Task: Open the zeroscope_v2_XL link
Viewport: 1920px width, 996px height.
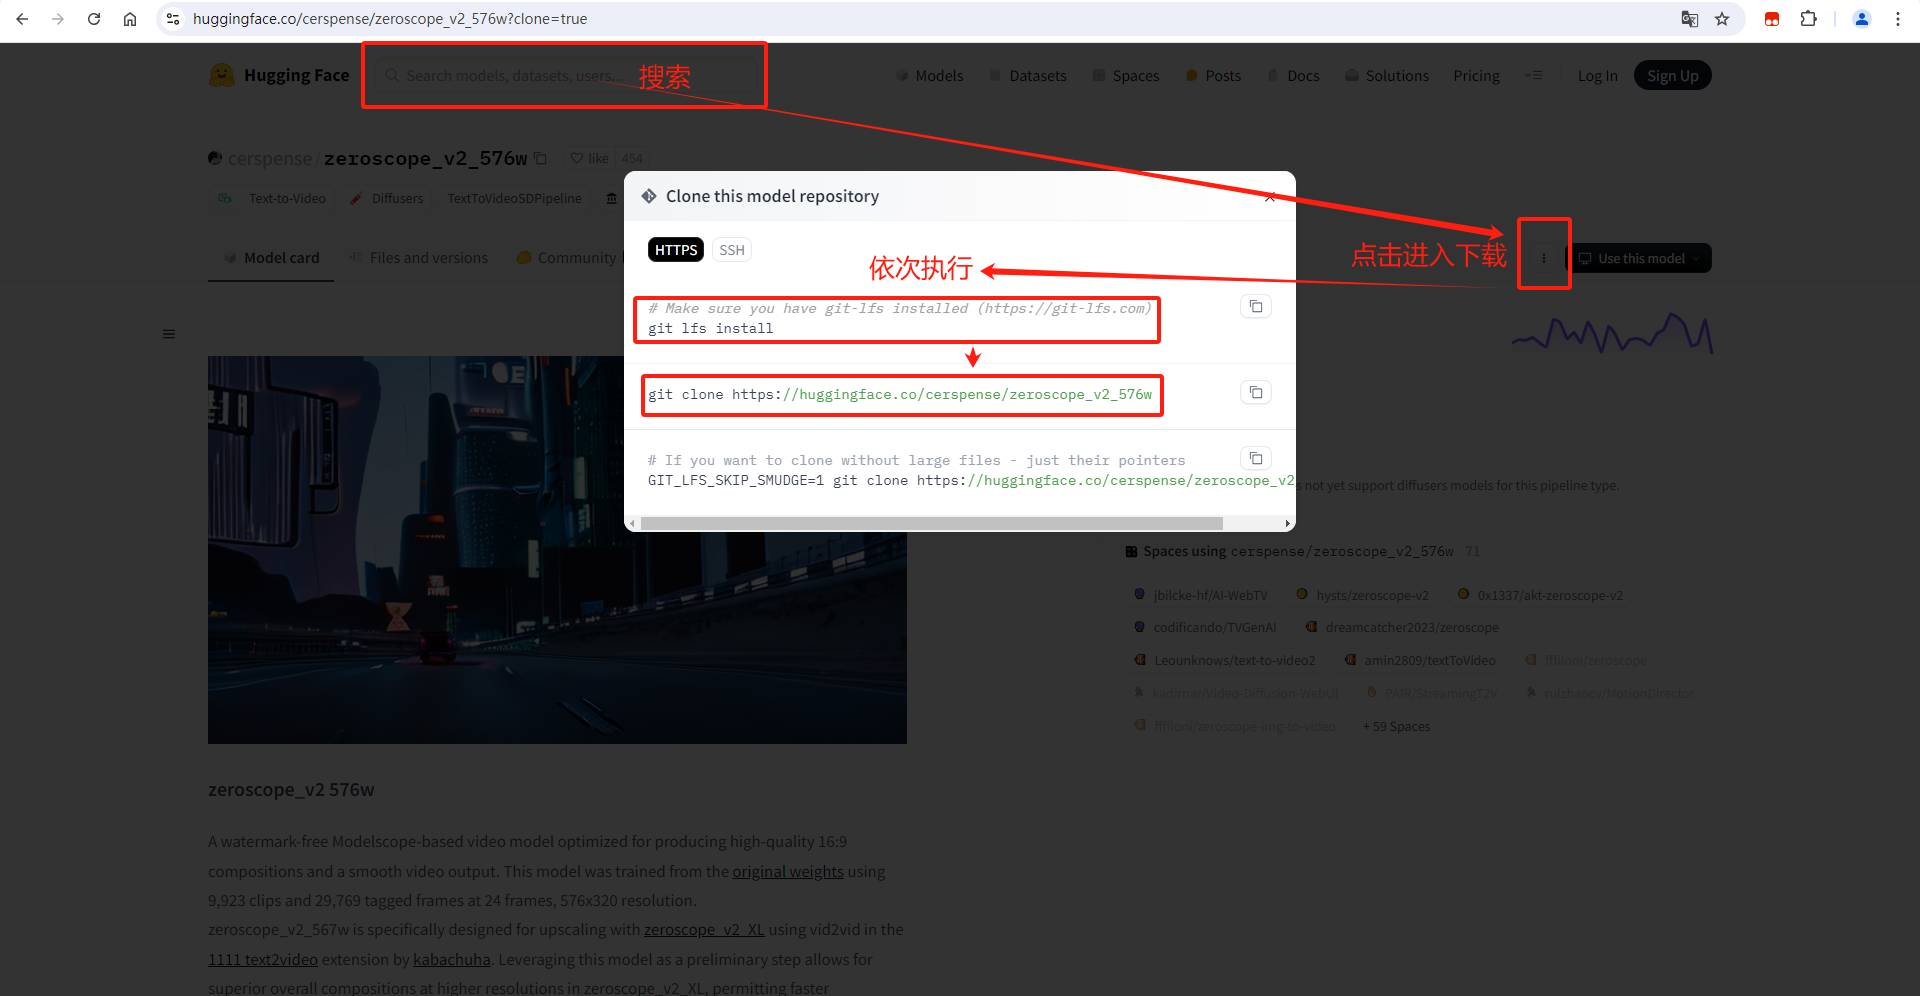Action: [x=704, y=929]
